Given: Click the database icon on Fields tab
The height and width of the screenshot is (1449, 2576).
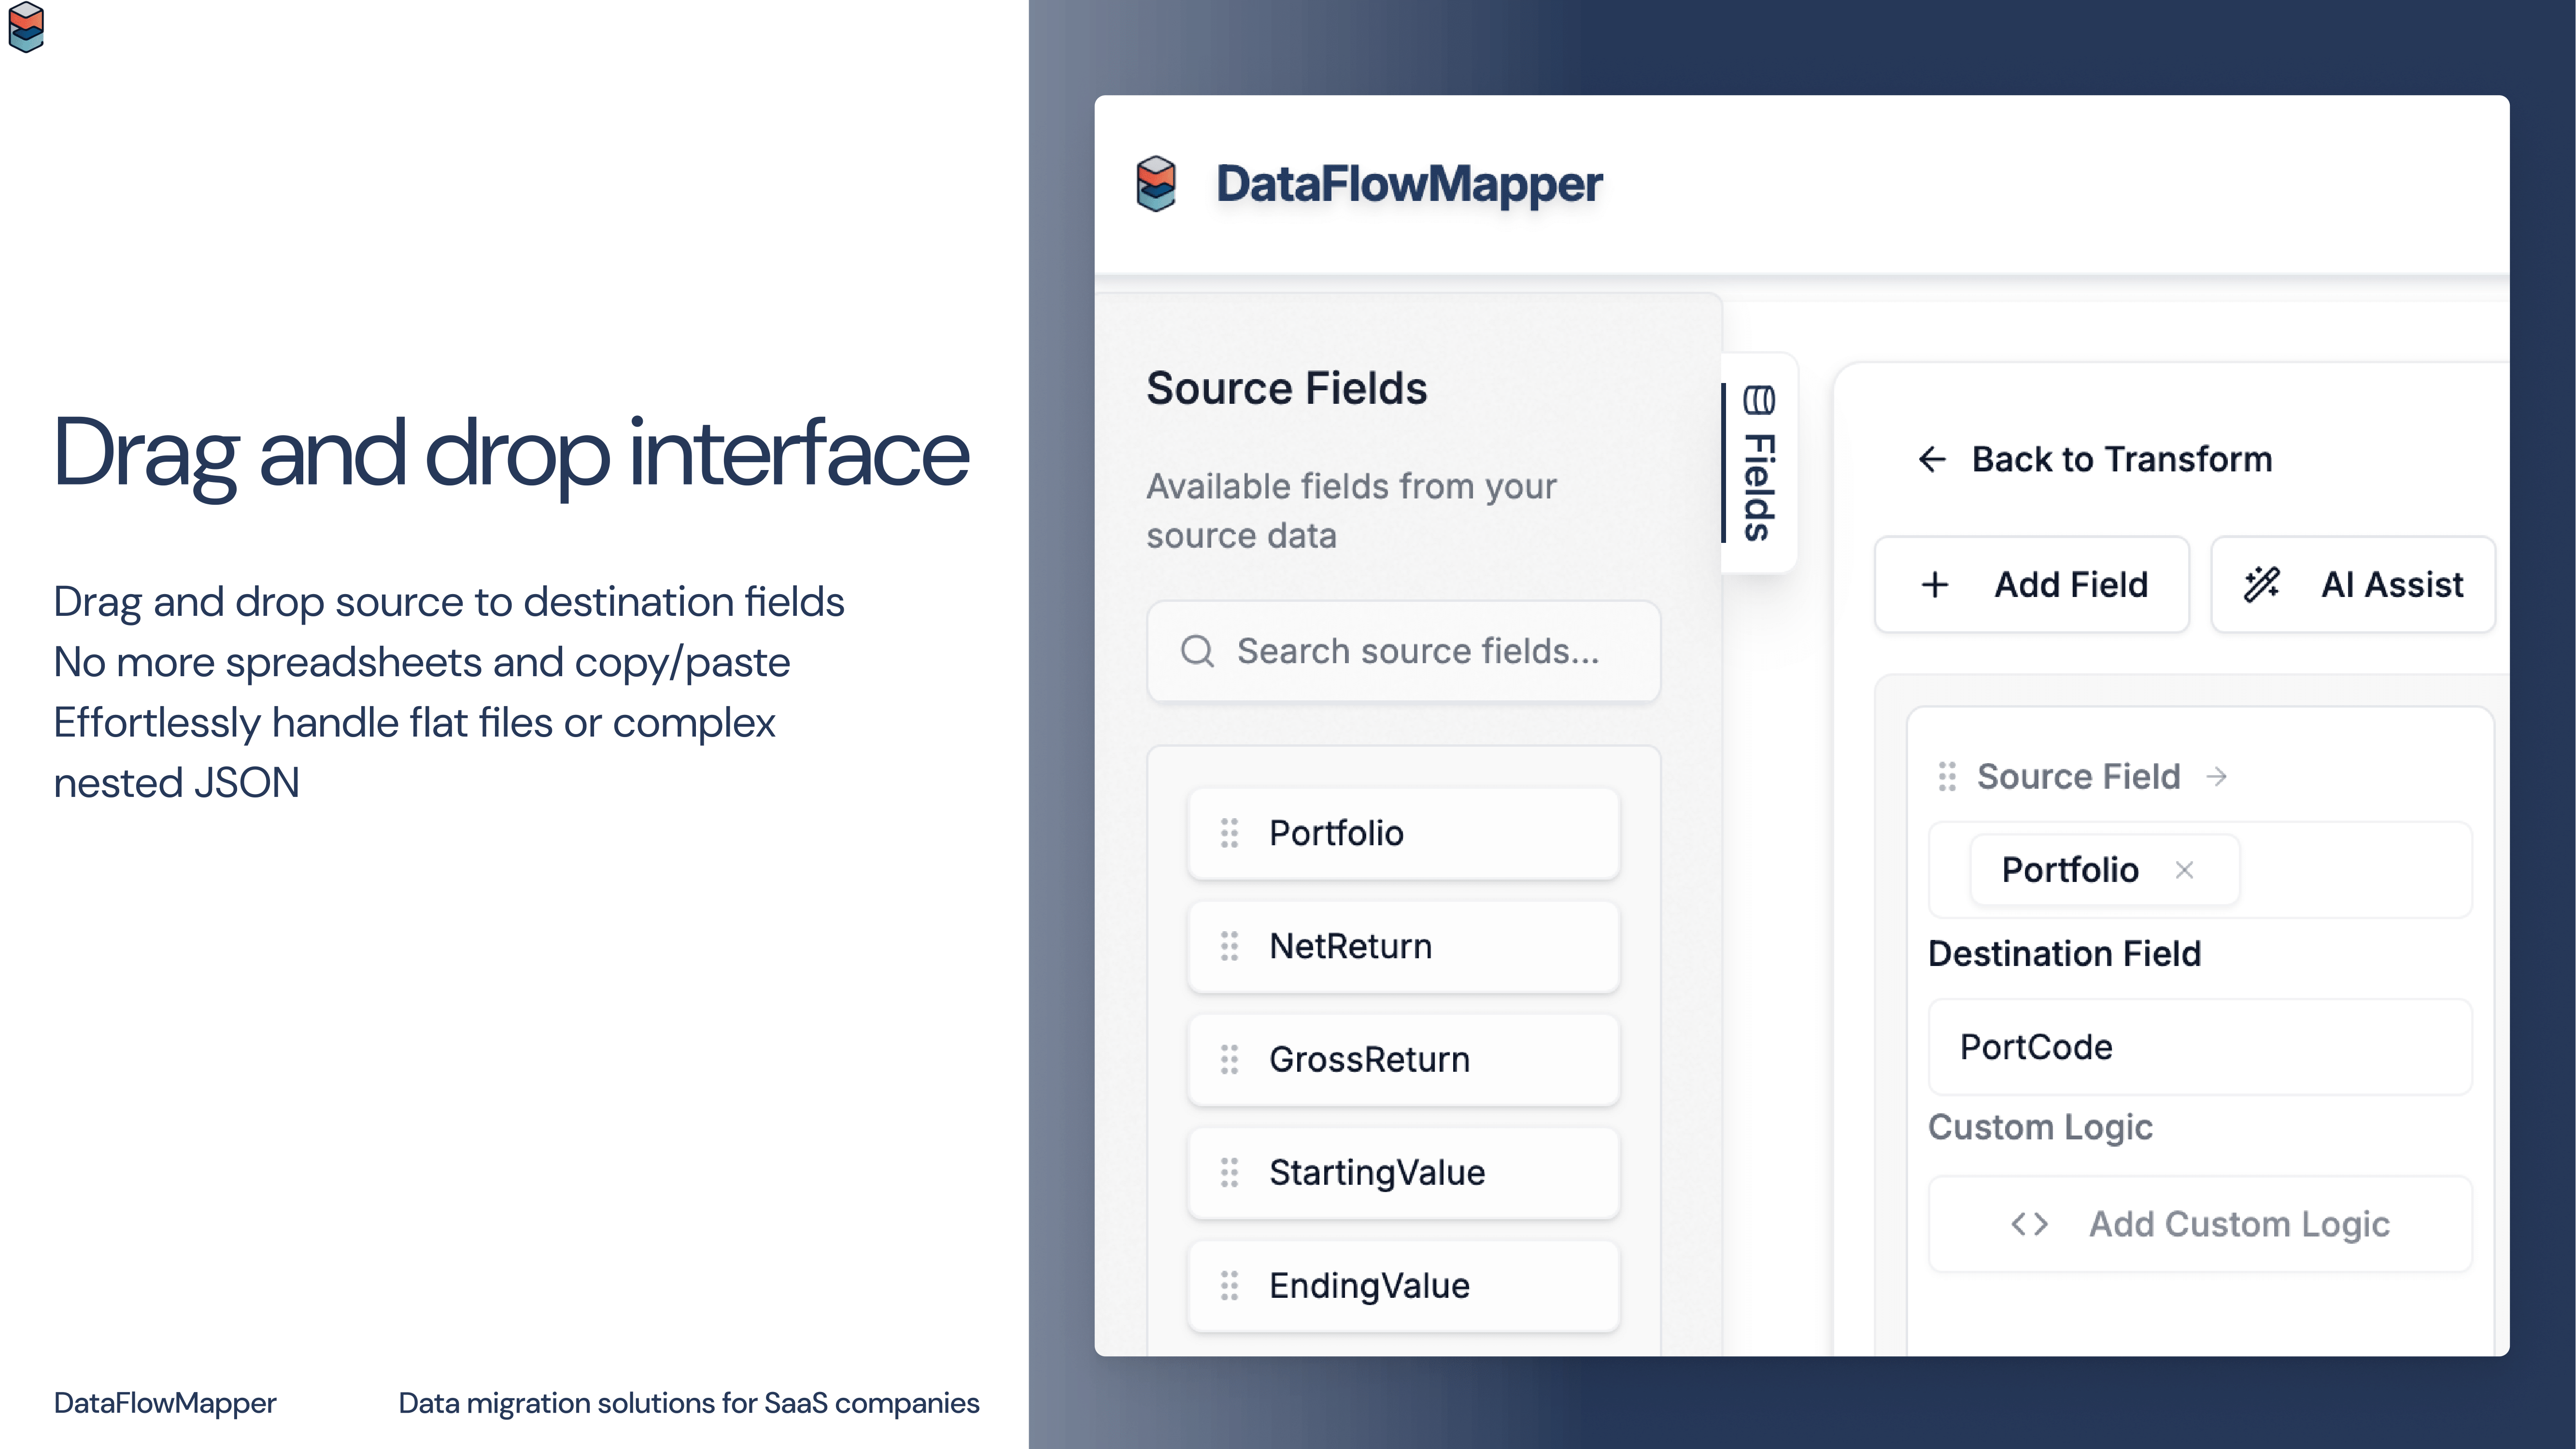Looking at the screenshot, I should 1759,400.
